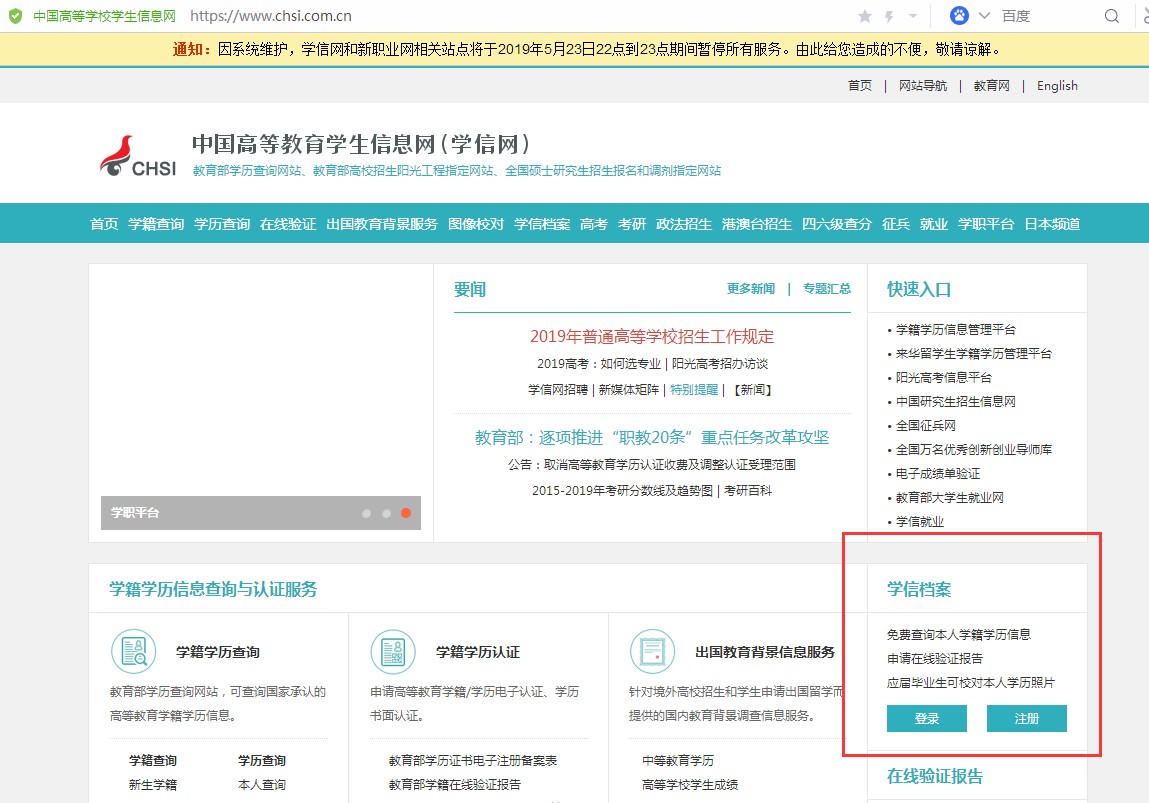Image resolution: width=1149 pixels, height=803 pixels.
Task: Click the 学信网招聘 link
Action: (x=558, y=390)
